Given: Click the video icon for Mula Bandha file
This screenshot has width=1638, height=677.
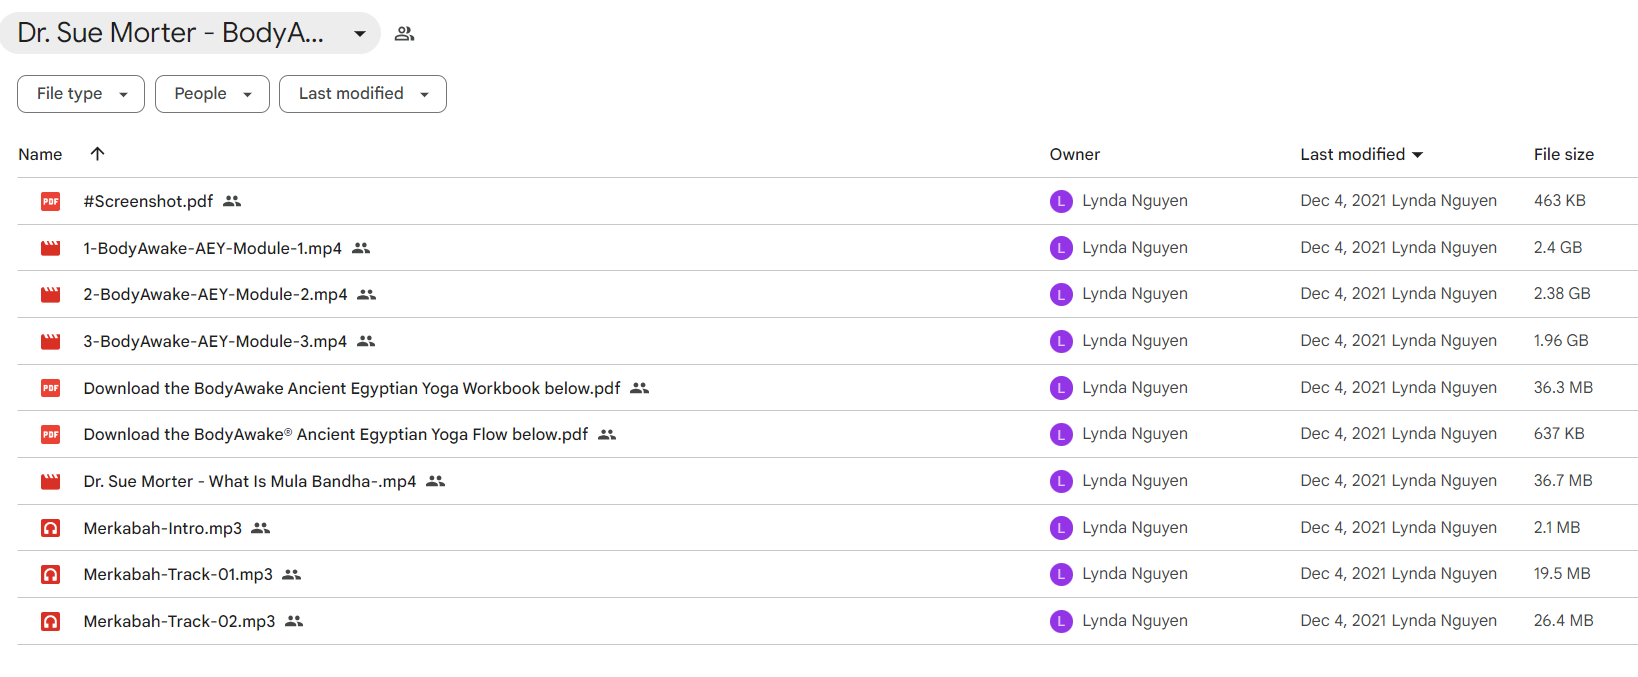Looking at the screenshot, I should coord(51,481).
